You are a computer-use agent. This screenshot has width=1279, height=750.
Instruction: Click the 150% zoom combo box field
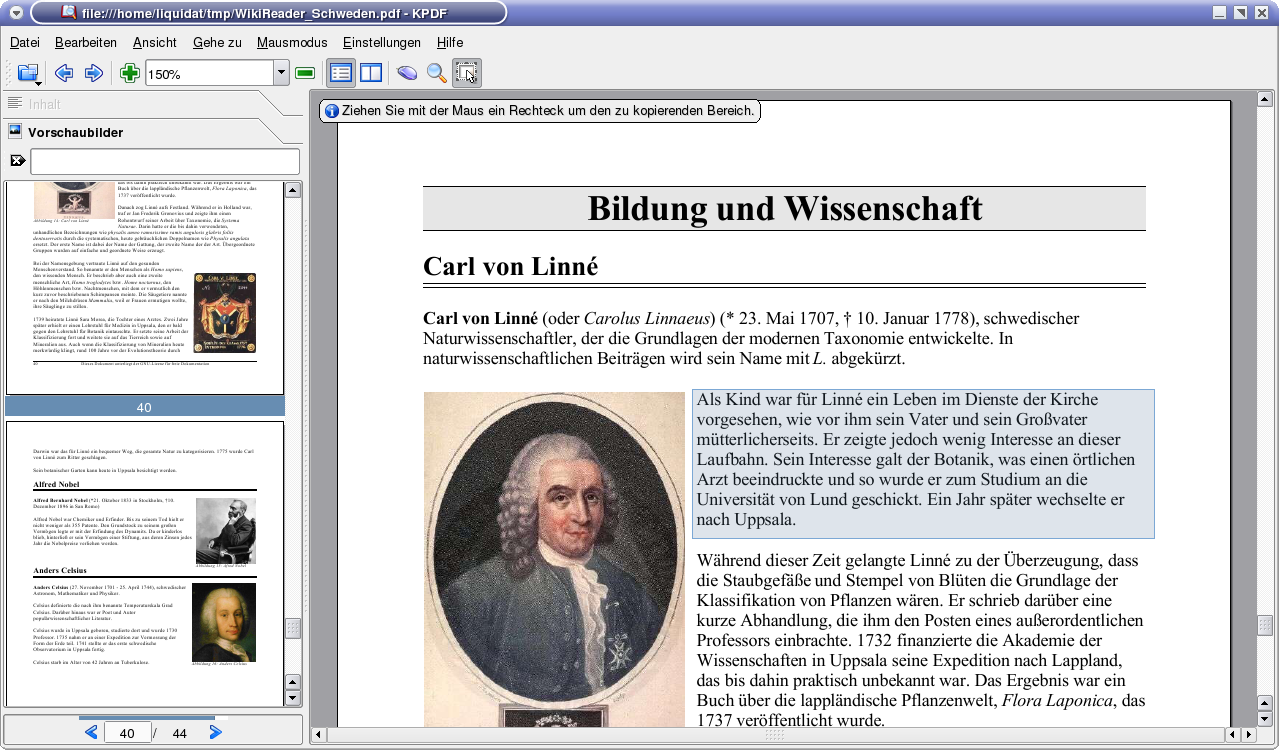coord(210,73)
